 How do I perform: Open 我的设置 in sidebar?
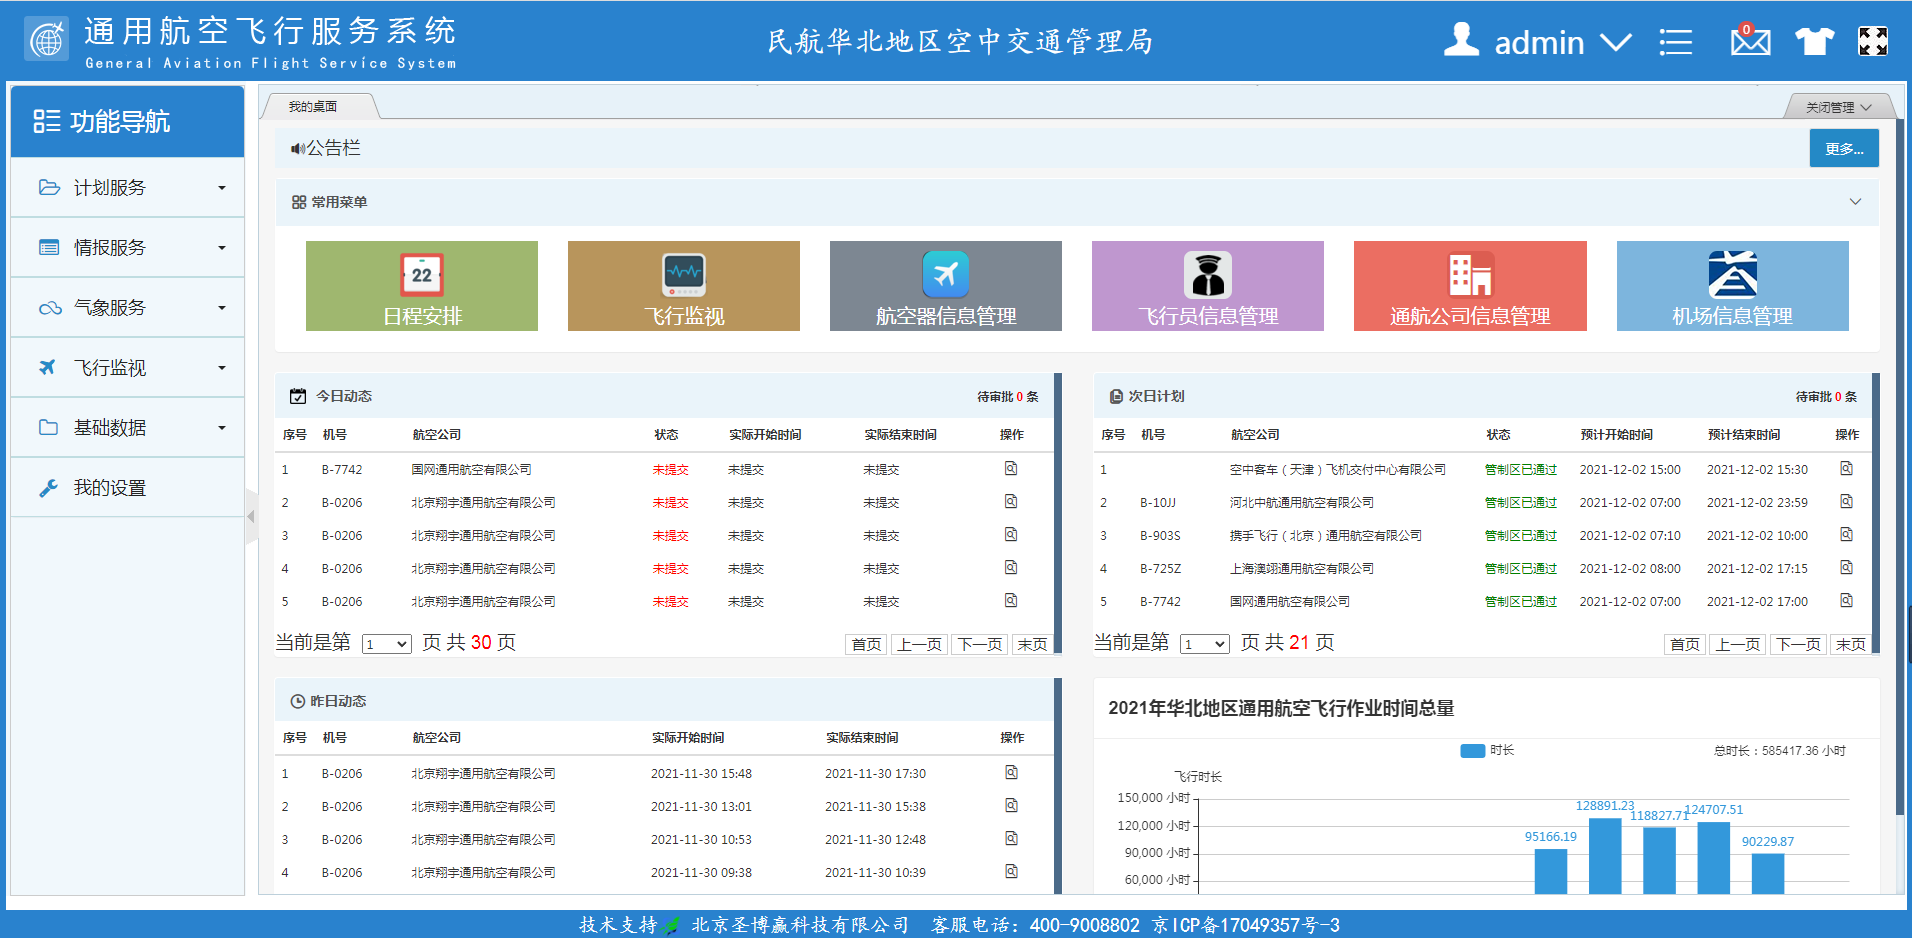point(127,488)
